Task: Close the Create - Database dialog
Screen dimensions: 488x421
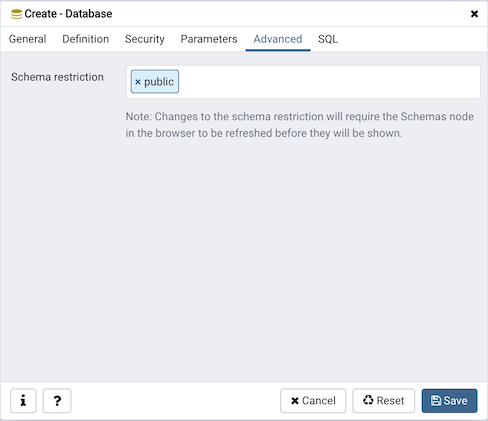Action: point(474,14)
